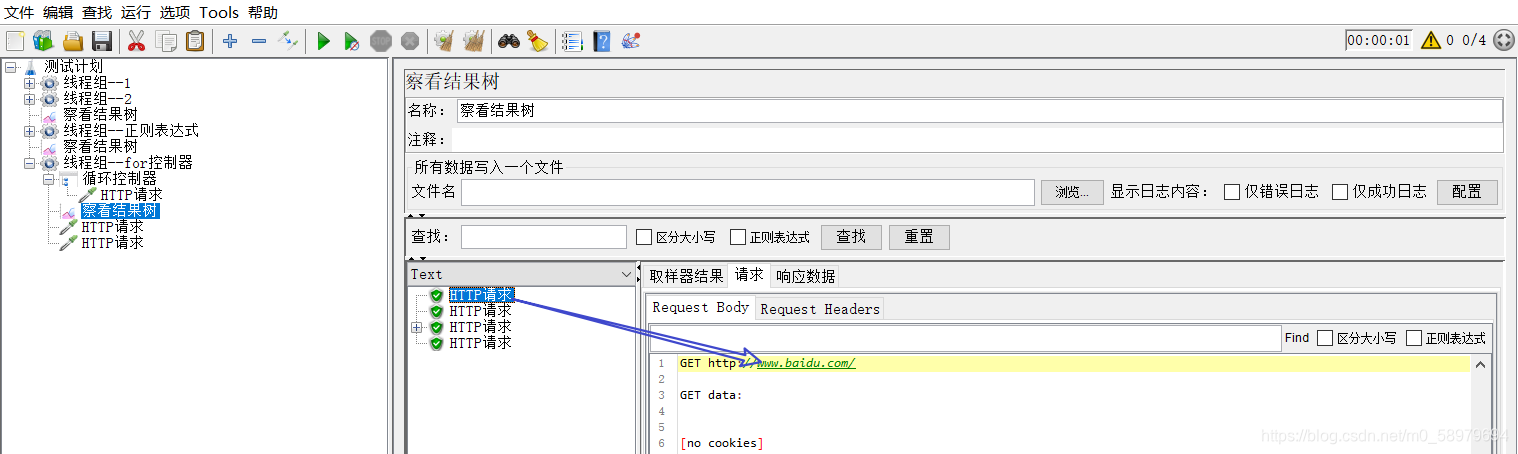Click the 文件名 input field

pyautogui.click(x=747, y=192)
